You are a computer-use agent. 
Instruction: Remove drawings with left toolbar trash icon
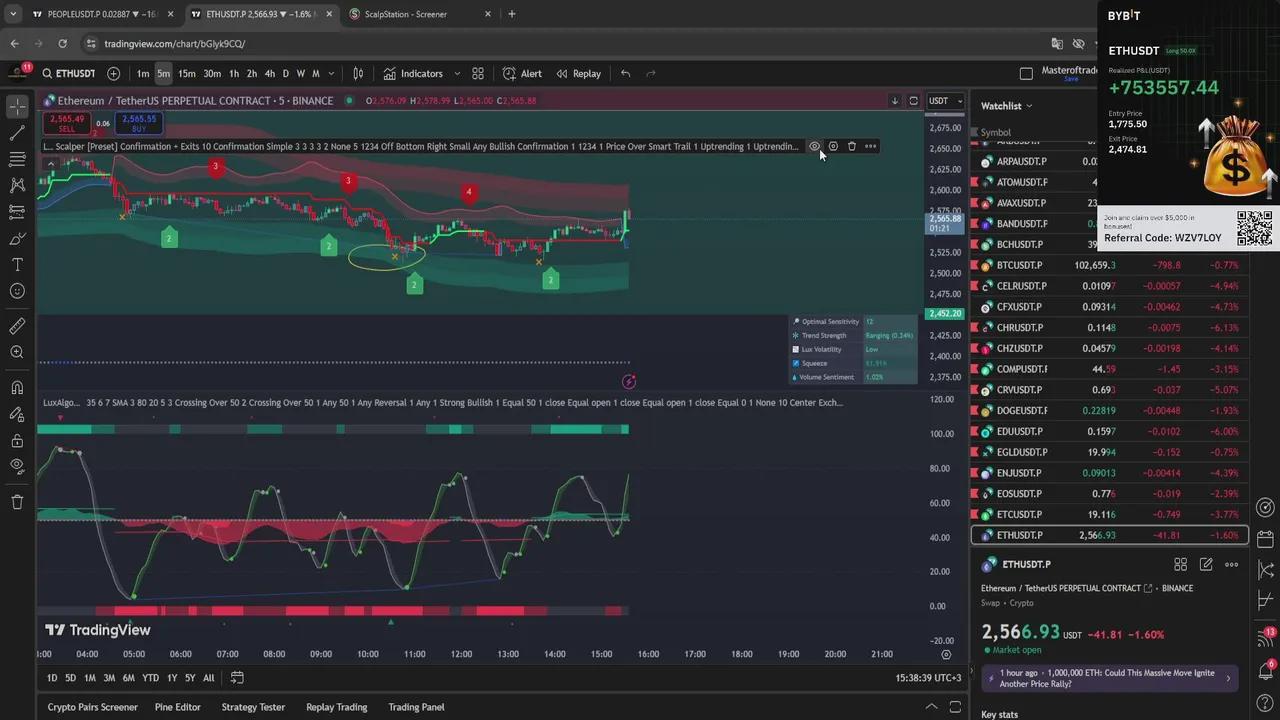pyautogui.click(x=17, y=502)
